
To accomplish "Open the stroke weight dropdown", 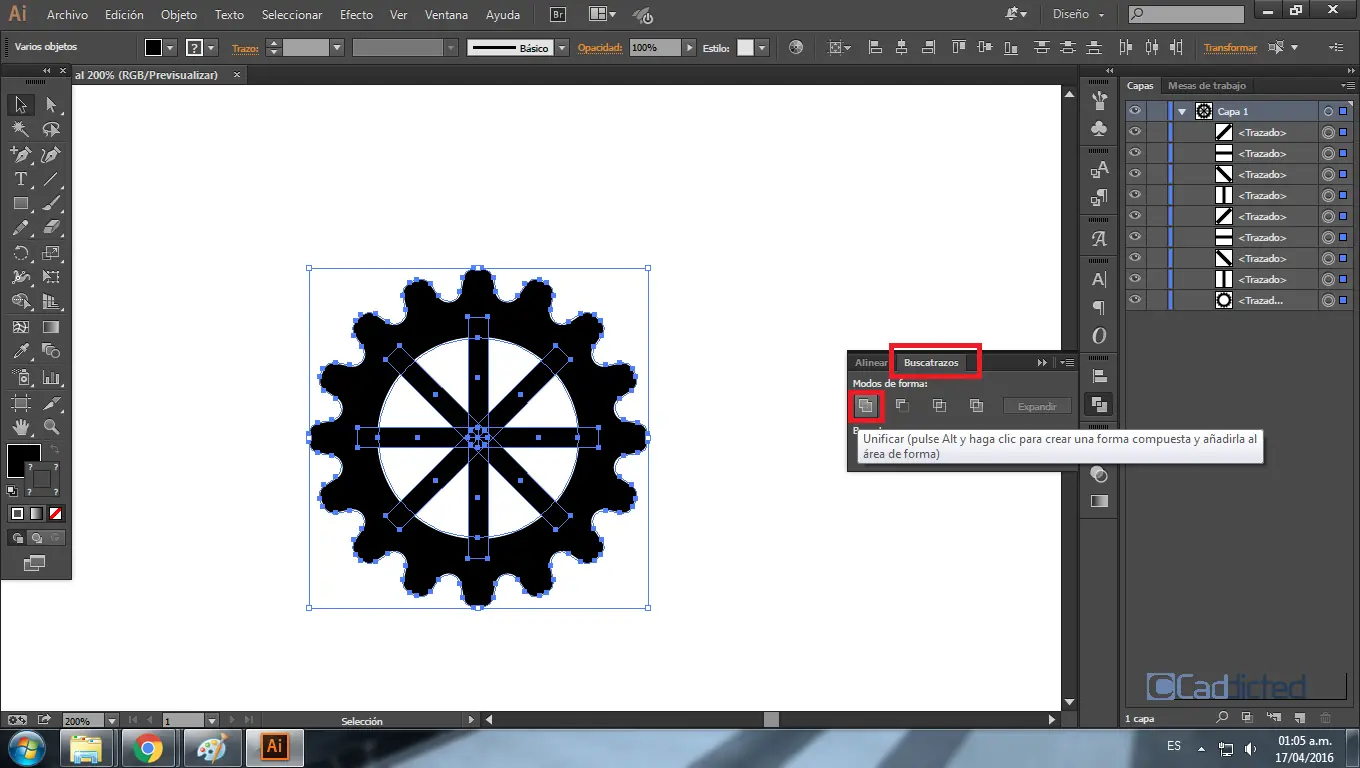I will (x=337, y=47).
